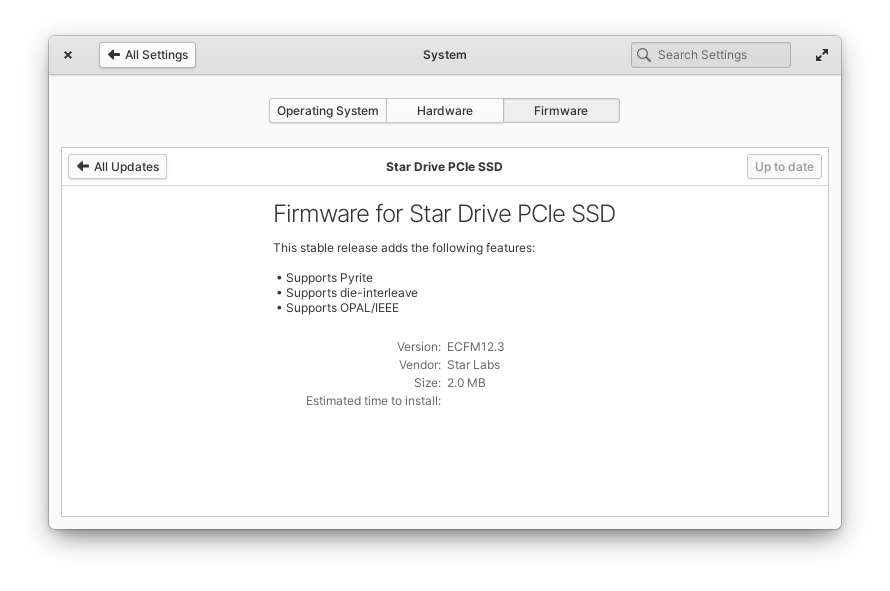Click the Supports OPAL/IEEE feature line
The width and height of the screenshot is (890, 591).
(x=341, y=308)
